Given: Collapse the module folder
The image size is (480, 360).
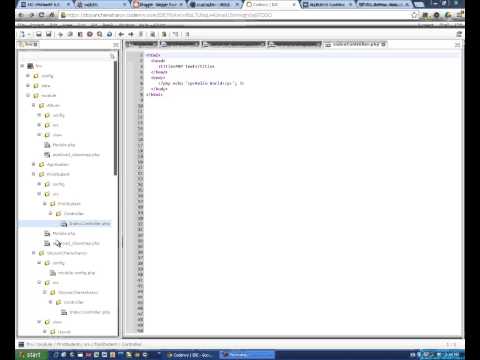Looking at the screenshot, I should pyautogui.click(x=28, y=96).
